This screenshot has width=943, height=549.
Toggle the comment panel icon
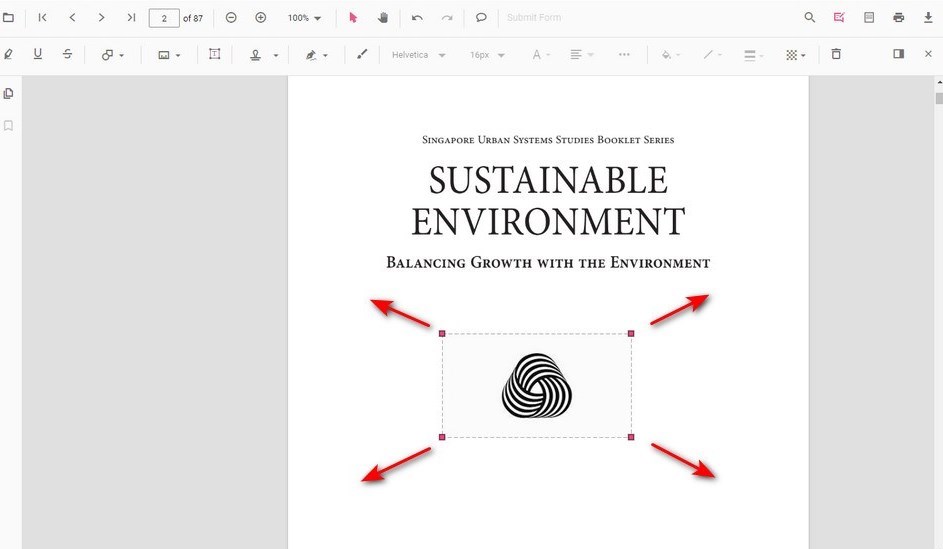click(481, 18)
